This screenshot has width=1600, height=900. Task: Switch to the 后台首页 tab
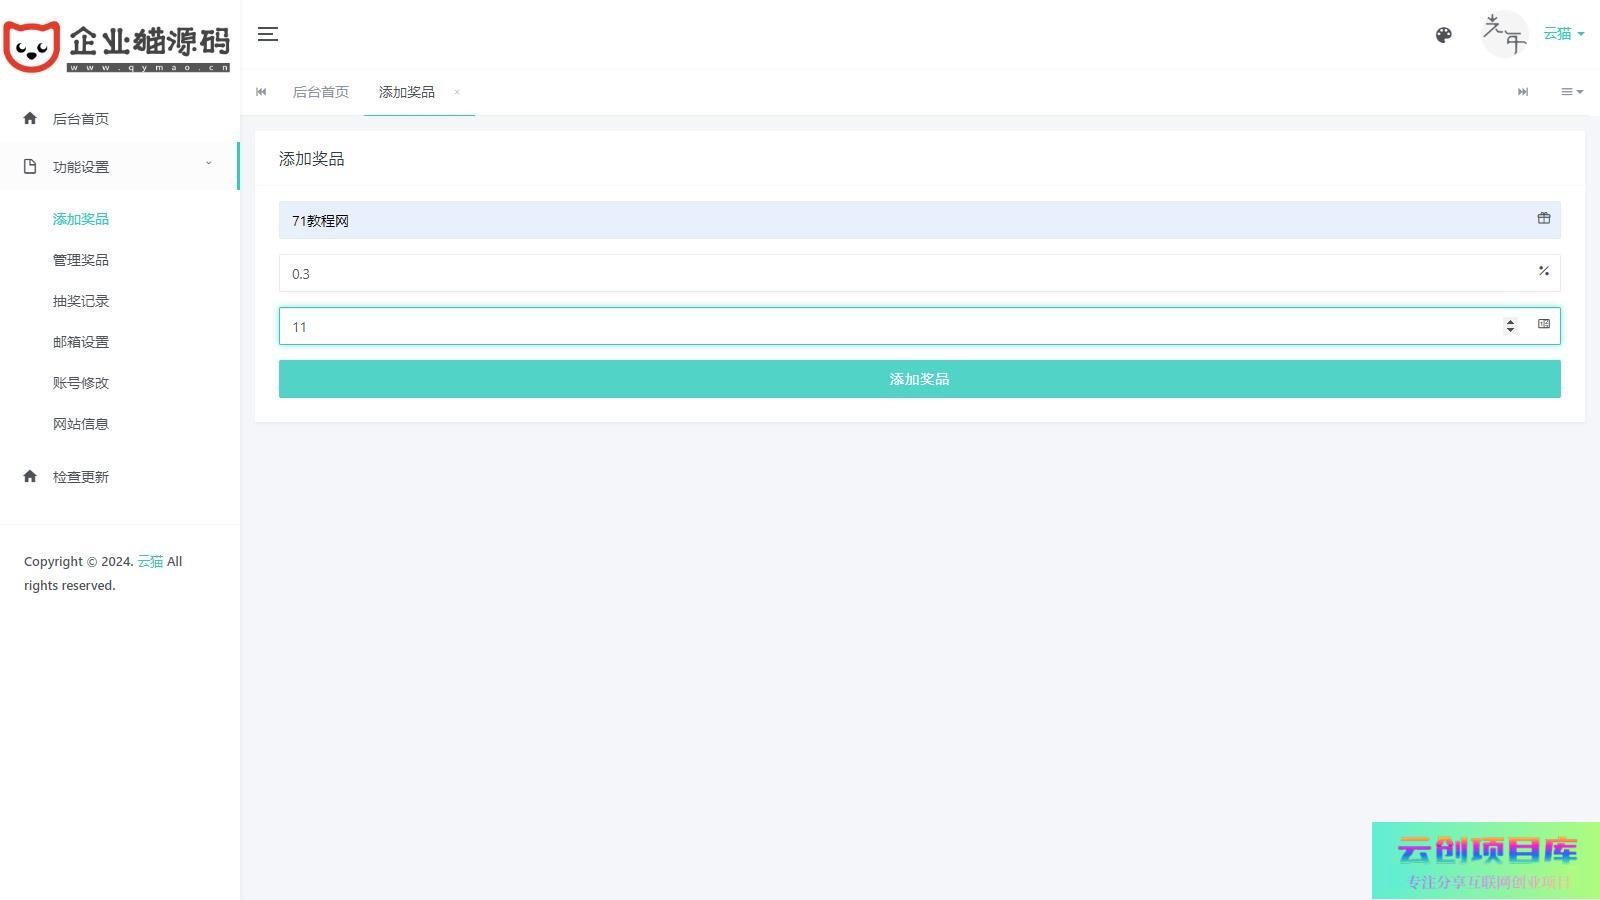point(320,92)
